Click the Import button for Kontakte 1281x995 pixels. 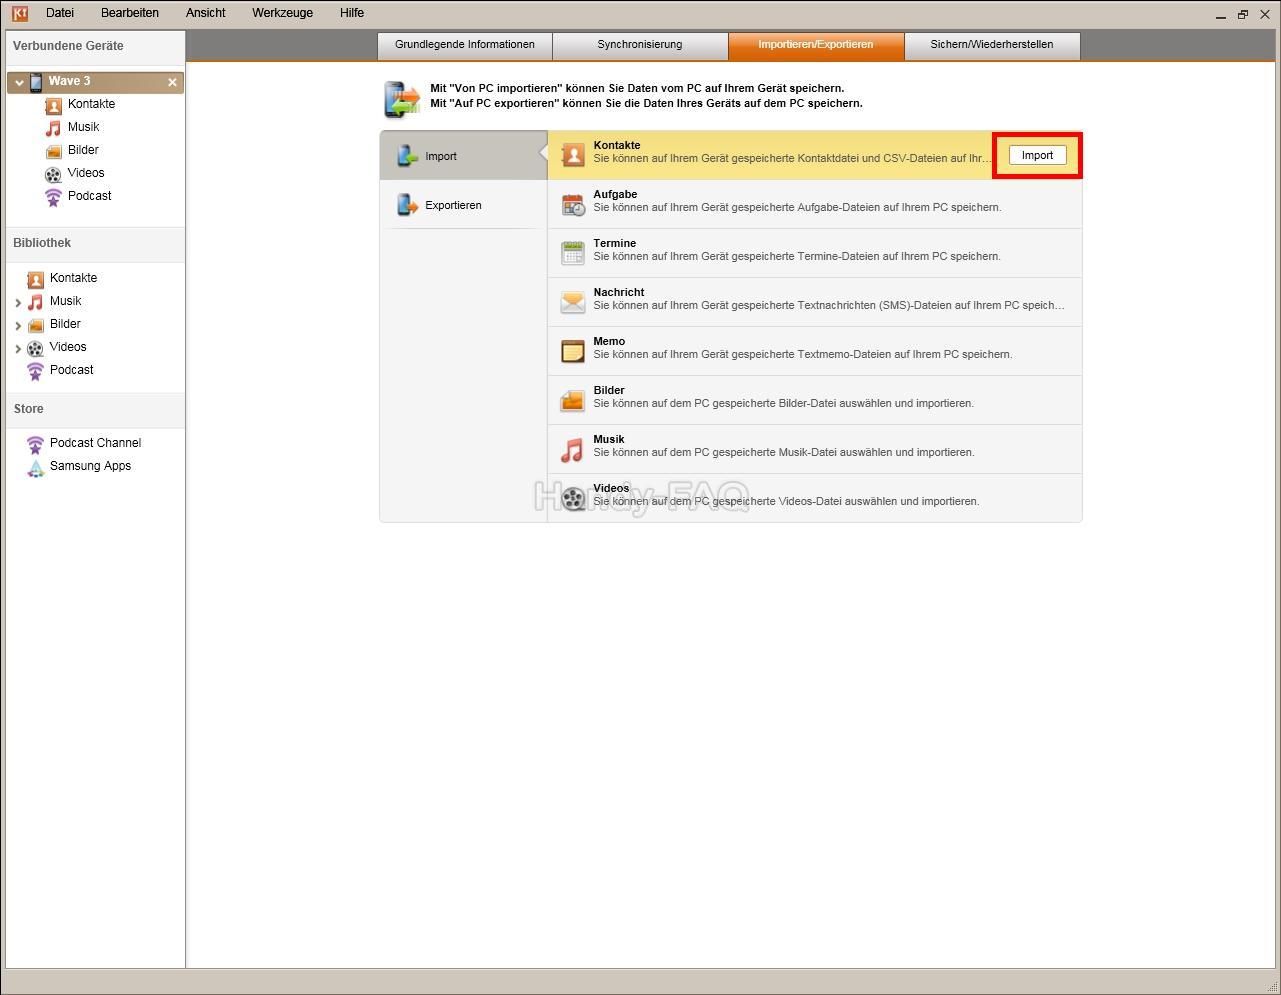click(1037, 155)
